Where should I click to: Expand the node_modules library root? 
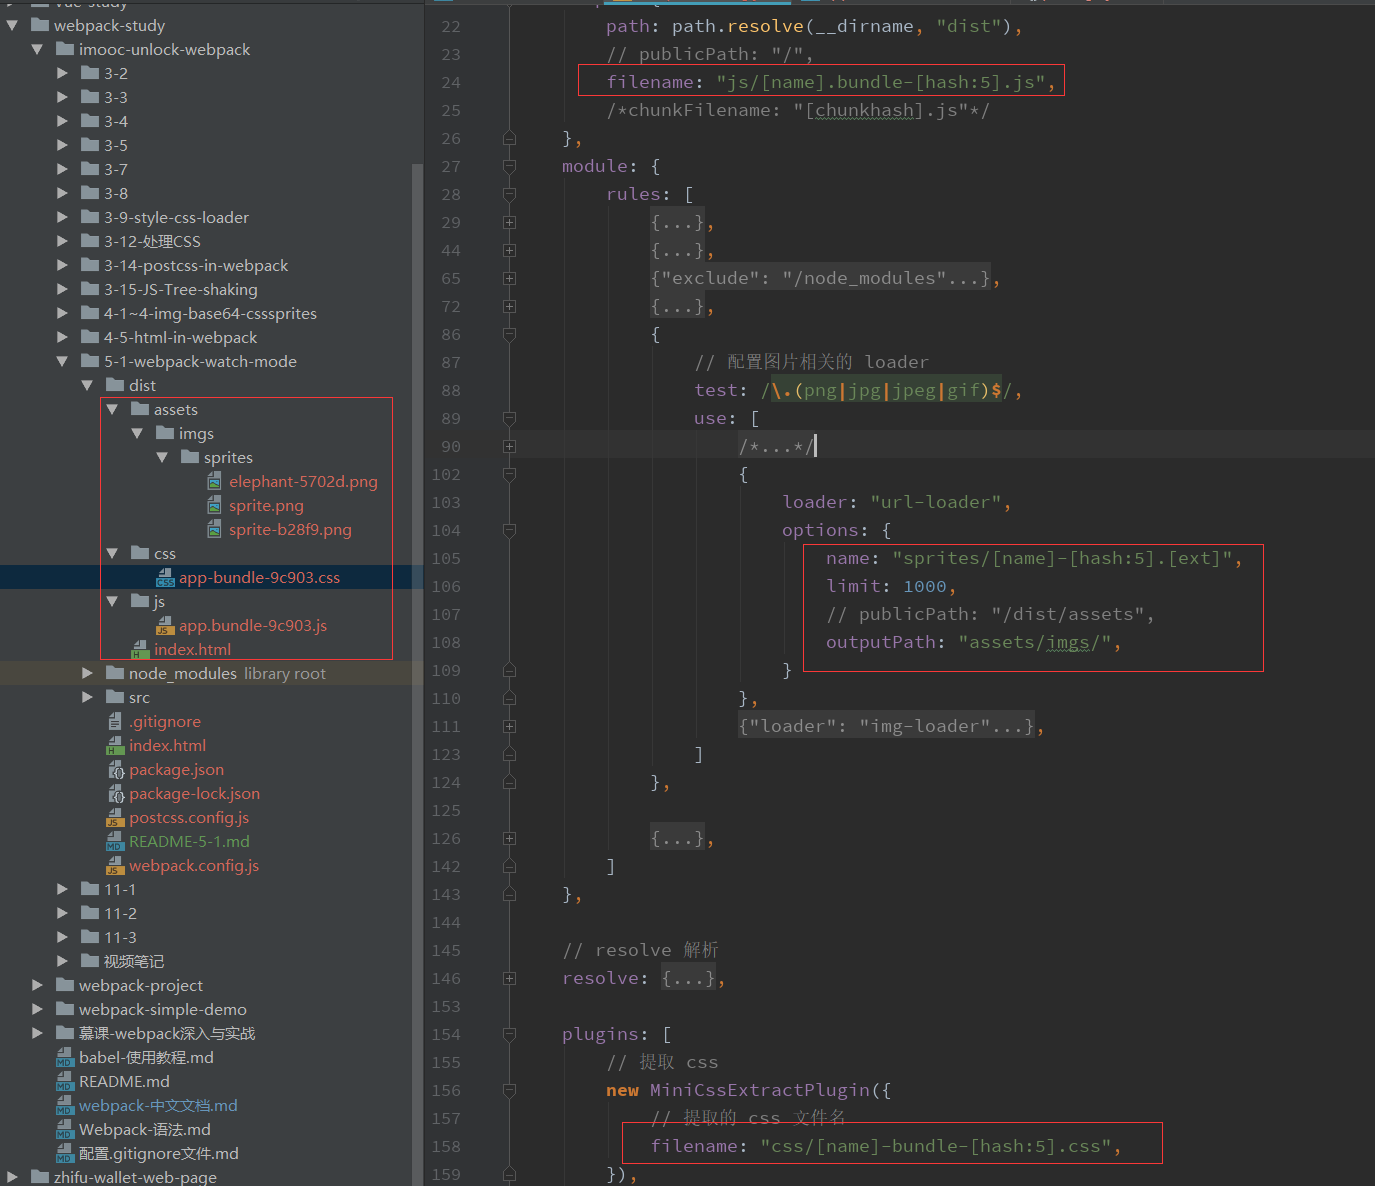(x=87, y=673)
